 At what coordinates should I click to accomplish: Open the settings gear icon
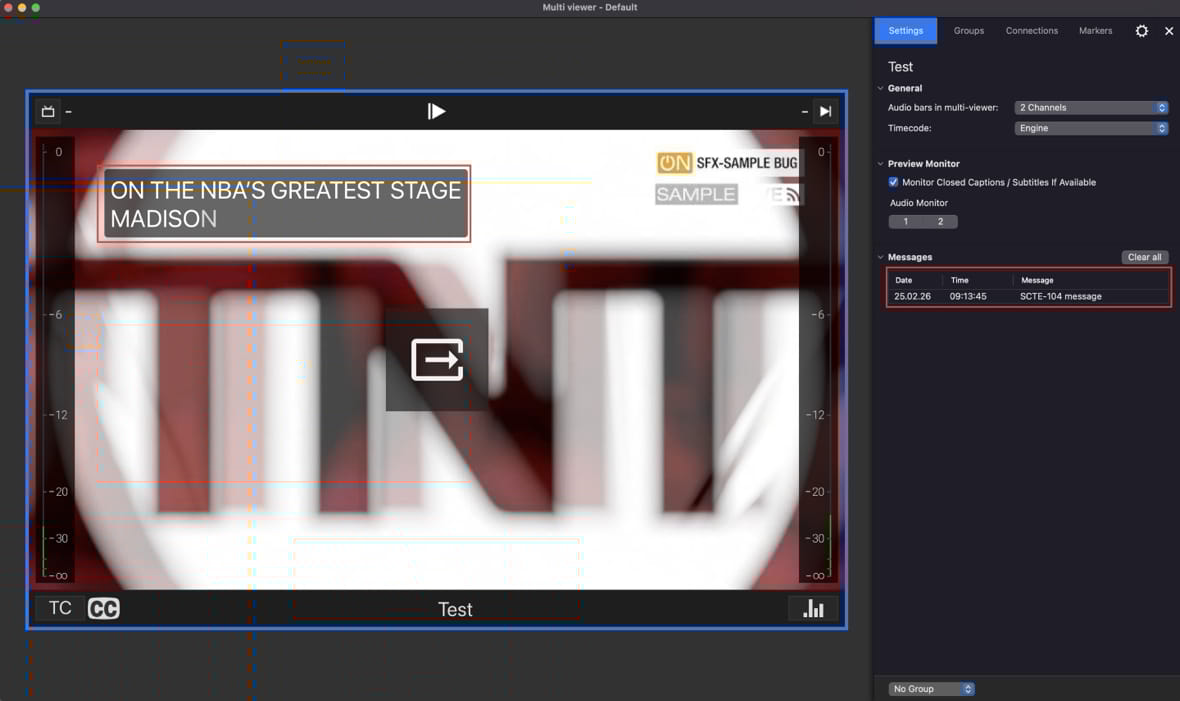point(1141,31)
